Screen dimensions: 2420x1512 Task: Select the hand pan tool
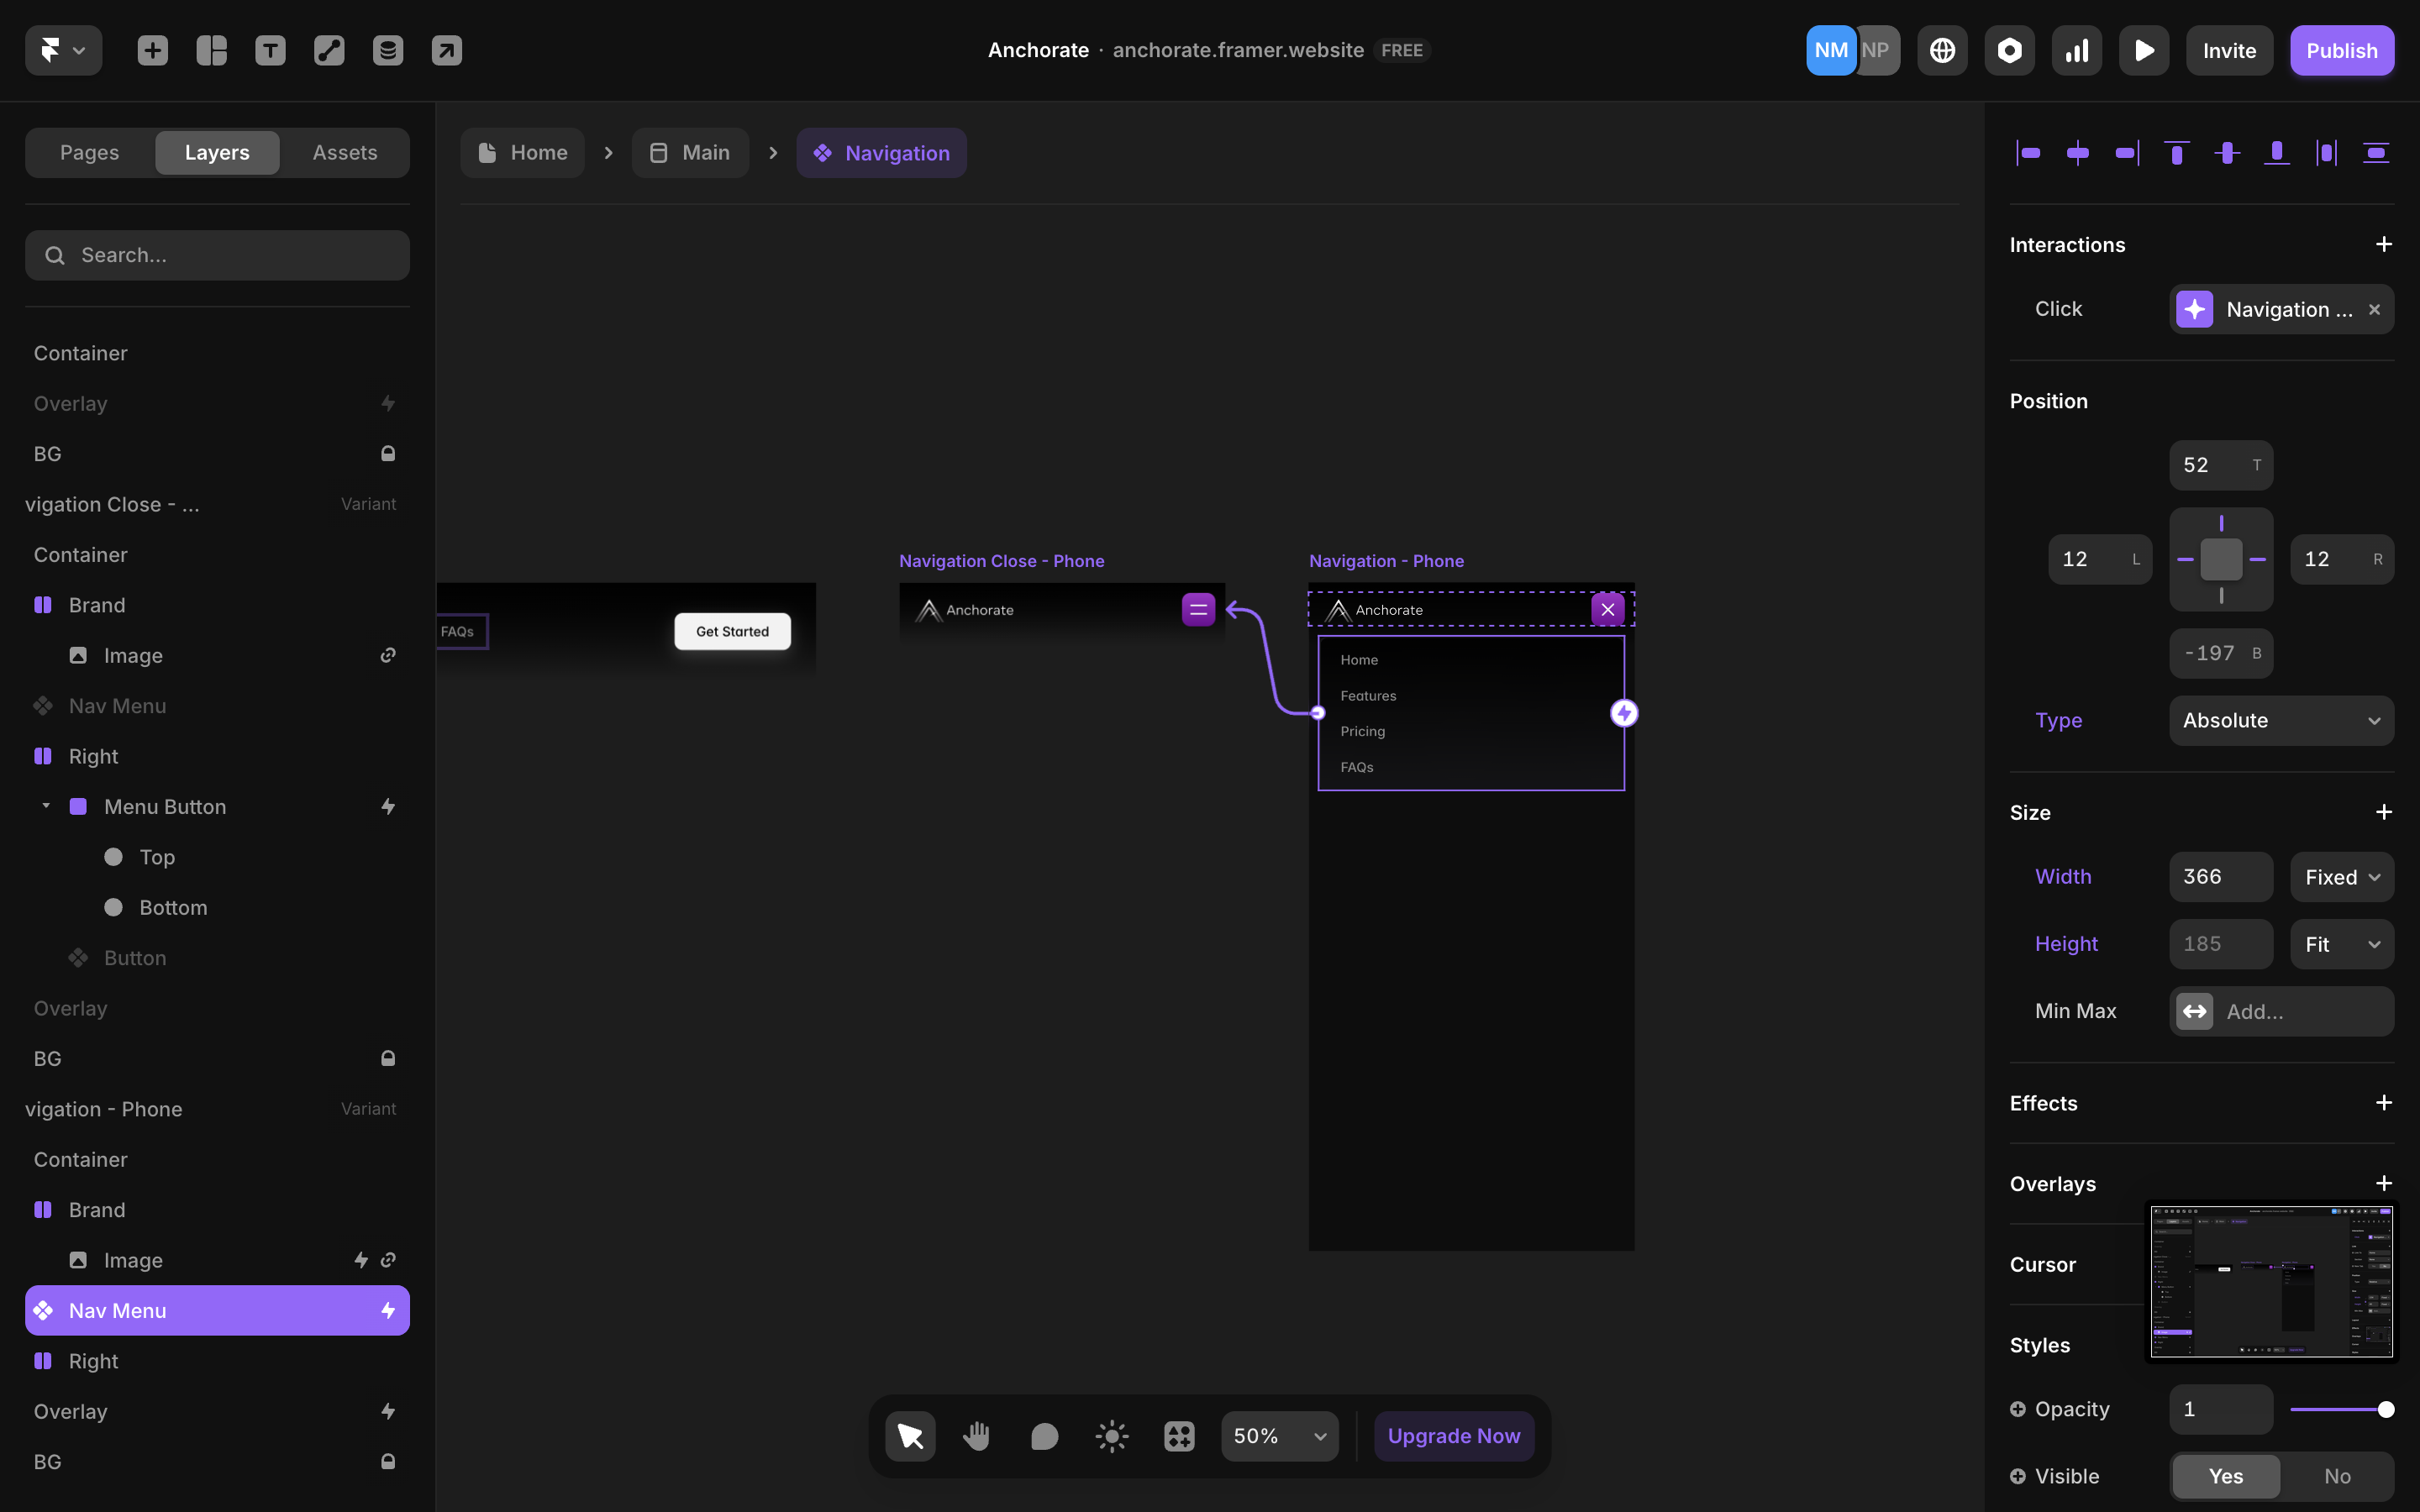pyautogui.click(x=976, y=1436)
